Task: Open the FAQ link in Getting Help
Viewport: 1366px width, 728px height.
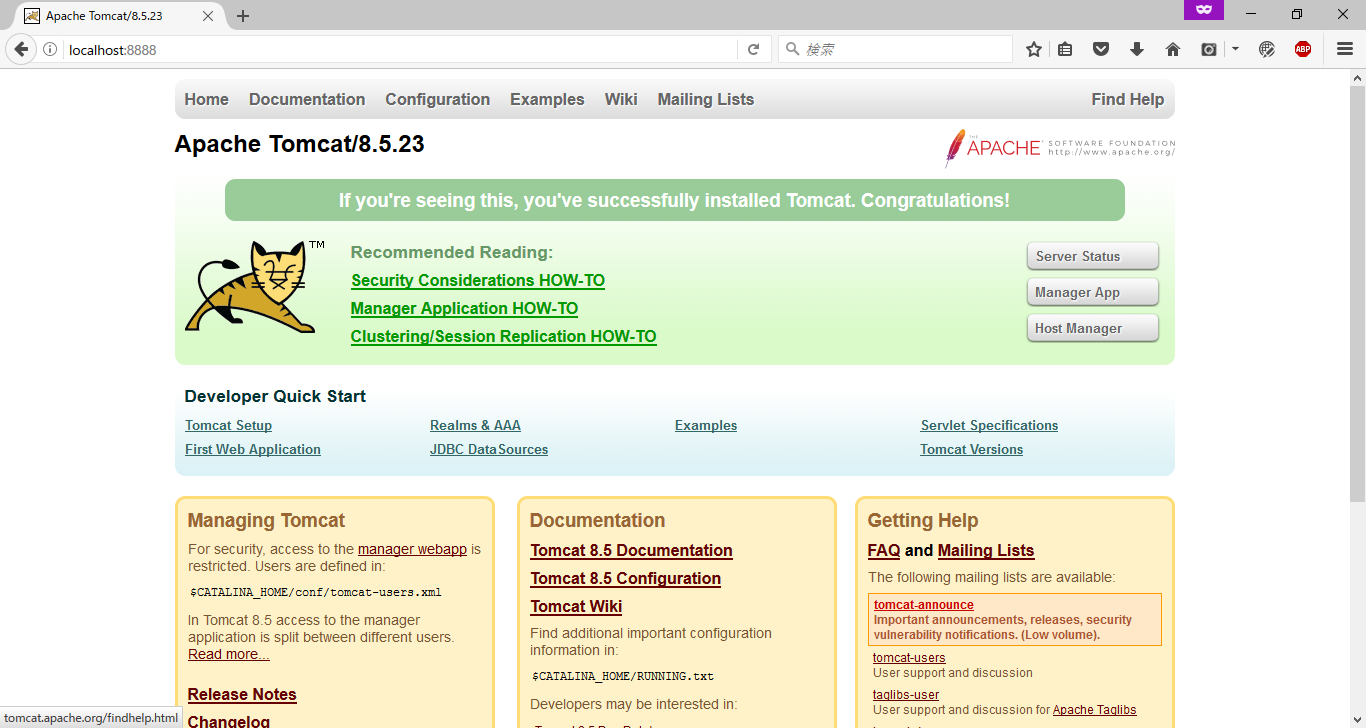Action: pos(884,550)
